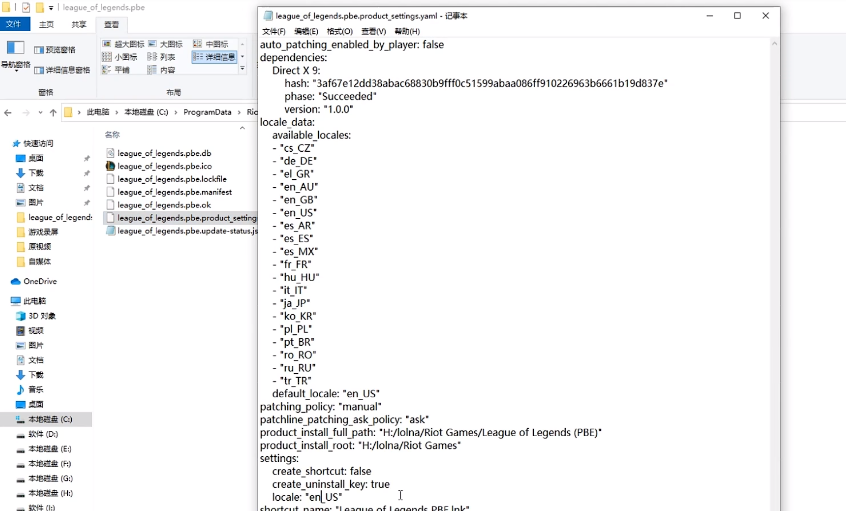
Task: Open pinned 下载 in quick access
Action: point(30,173)
